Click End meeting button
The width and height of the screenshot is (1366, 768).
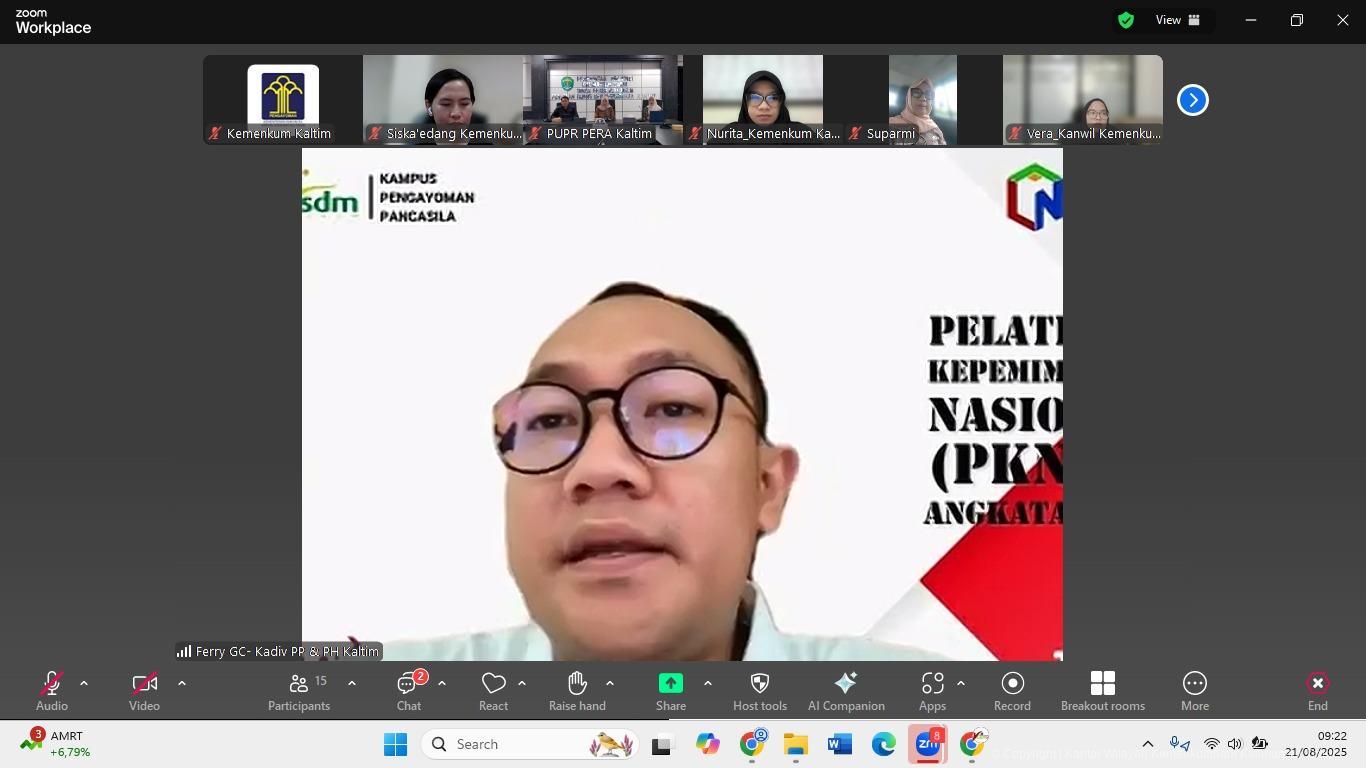tap(1317, 691)
